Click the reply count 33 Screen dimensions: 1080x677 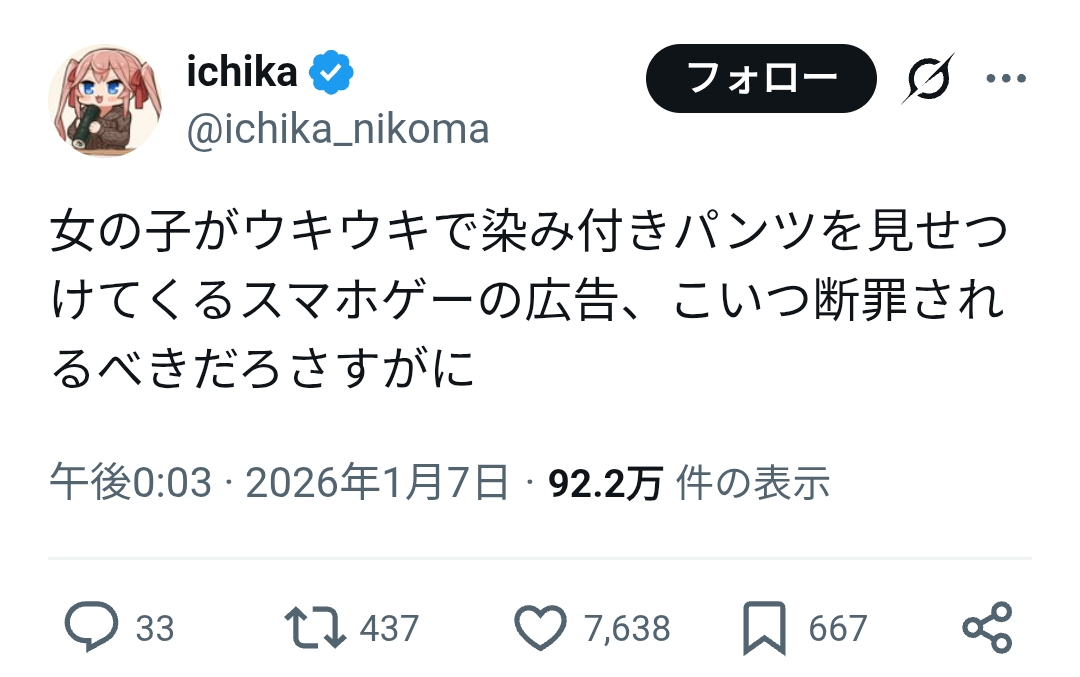pyautogui.click(x=154, y=628)
